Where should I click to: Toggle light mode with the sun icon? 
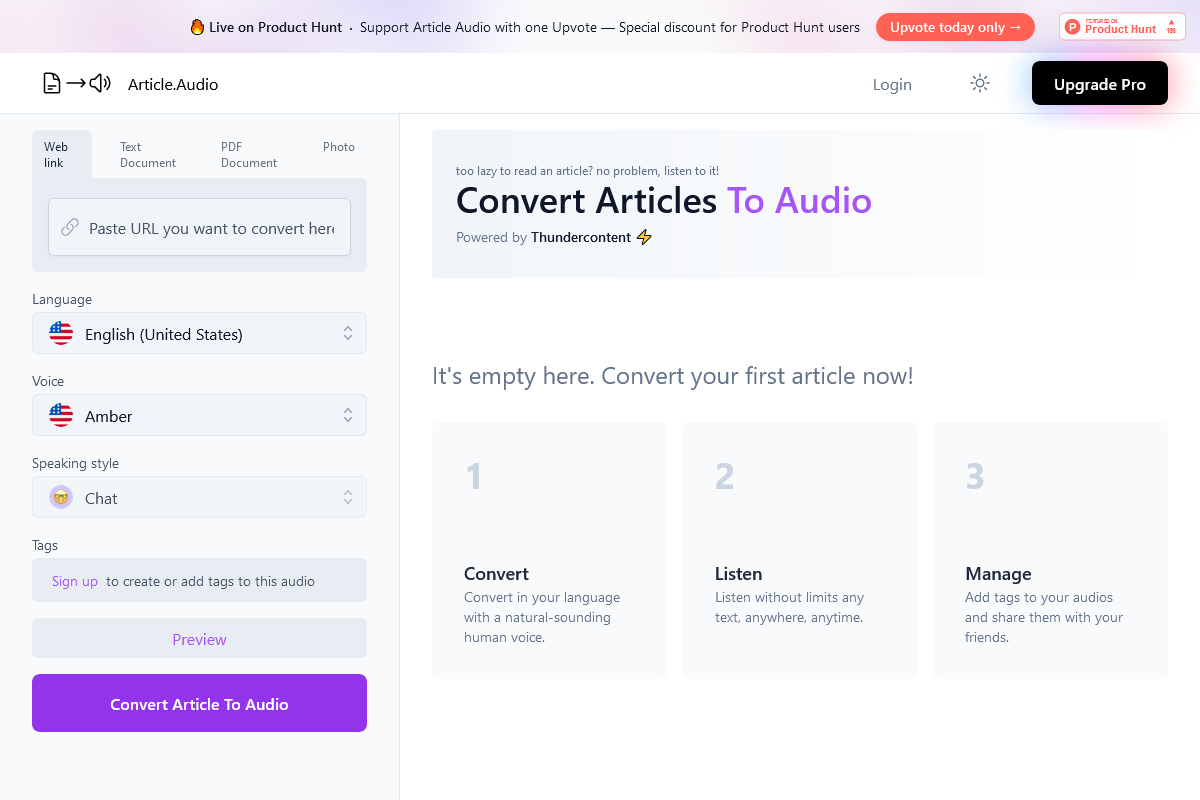[x=979, y=83]
